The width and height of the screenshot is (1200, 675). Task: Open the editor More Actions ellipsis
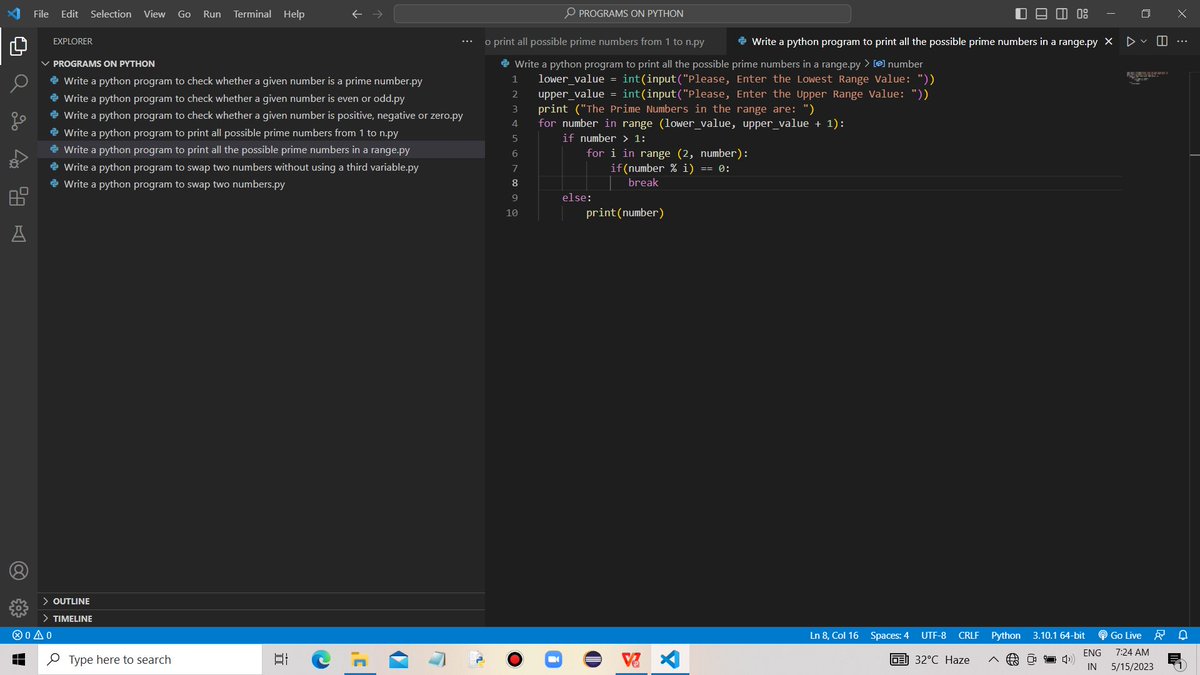[x=1183, y=42]
